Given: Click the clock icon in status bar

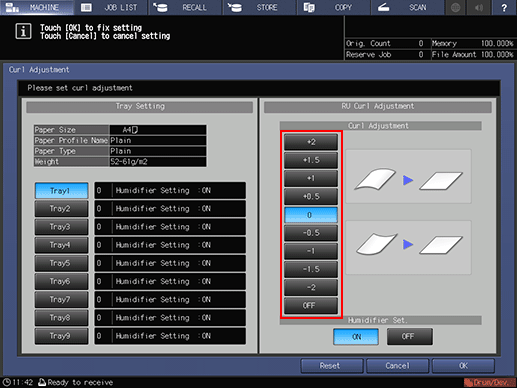Looking at the screenshot, I should 7,382.
